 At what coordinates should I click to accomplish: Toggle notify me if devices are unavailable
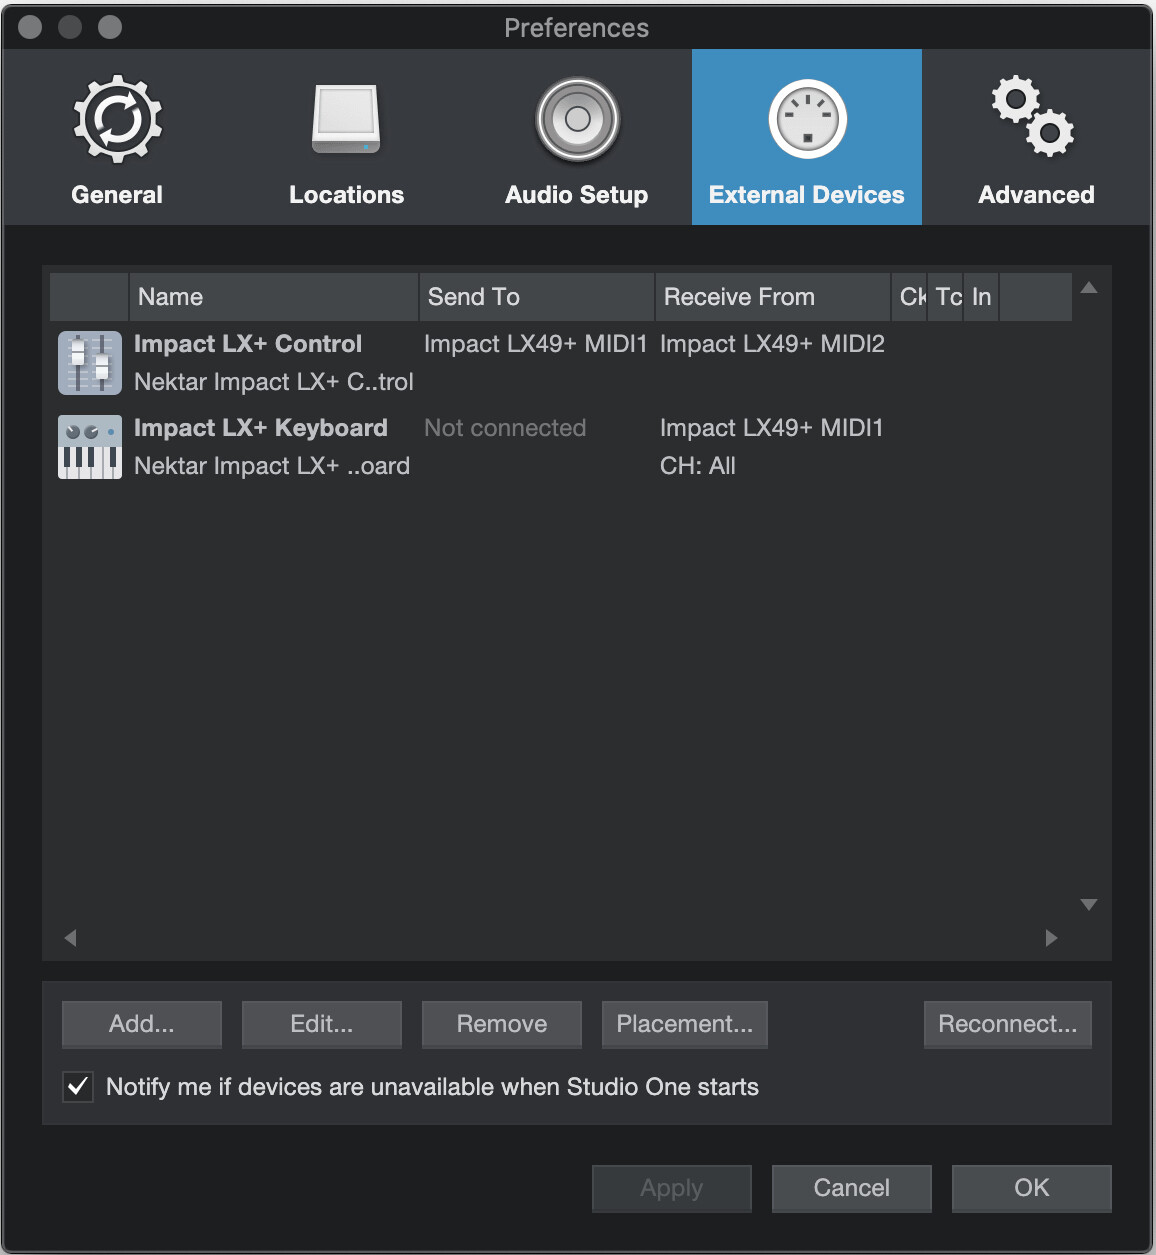point(77,1087)
